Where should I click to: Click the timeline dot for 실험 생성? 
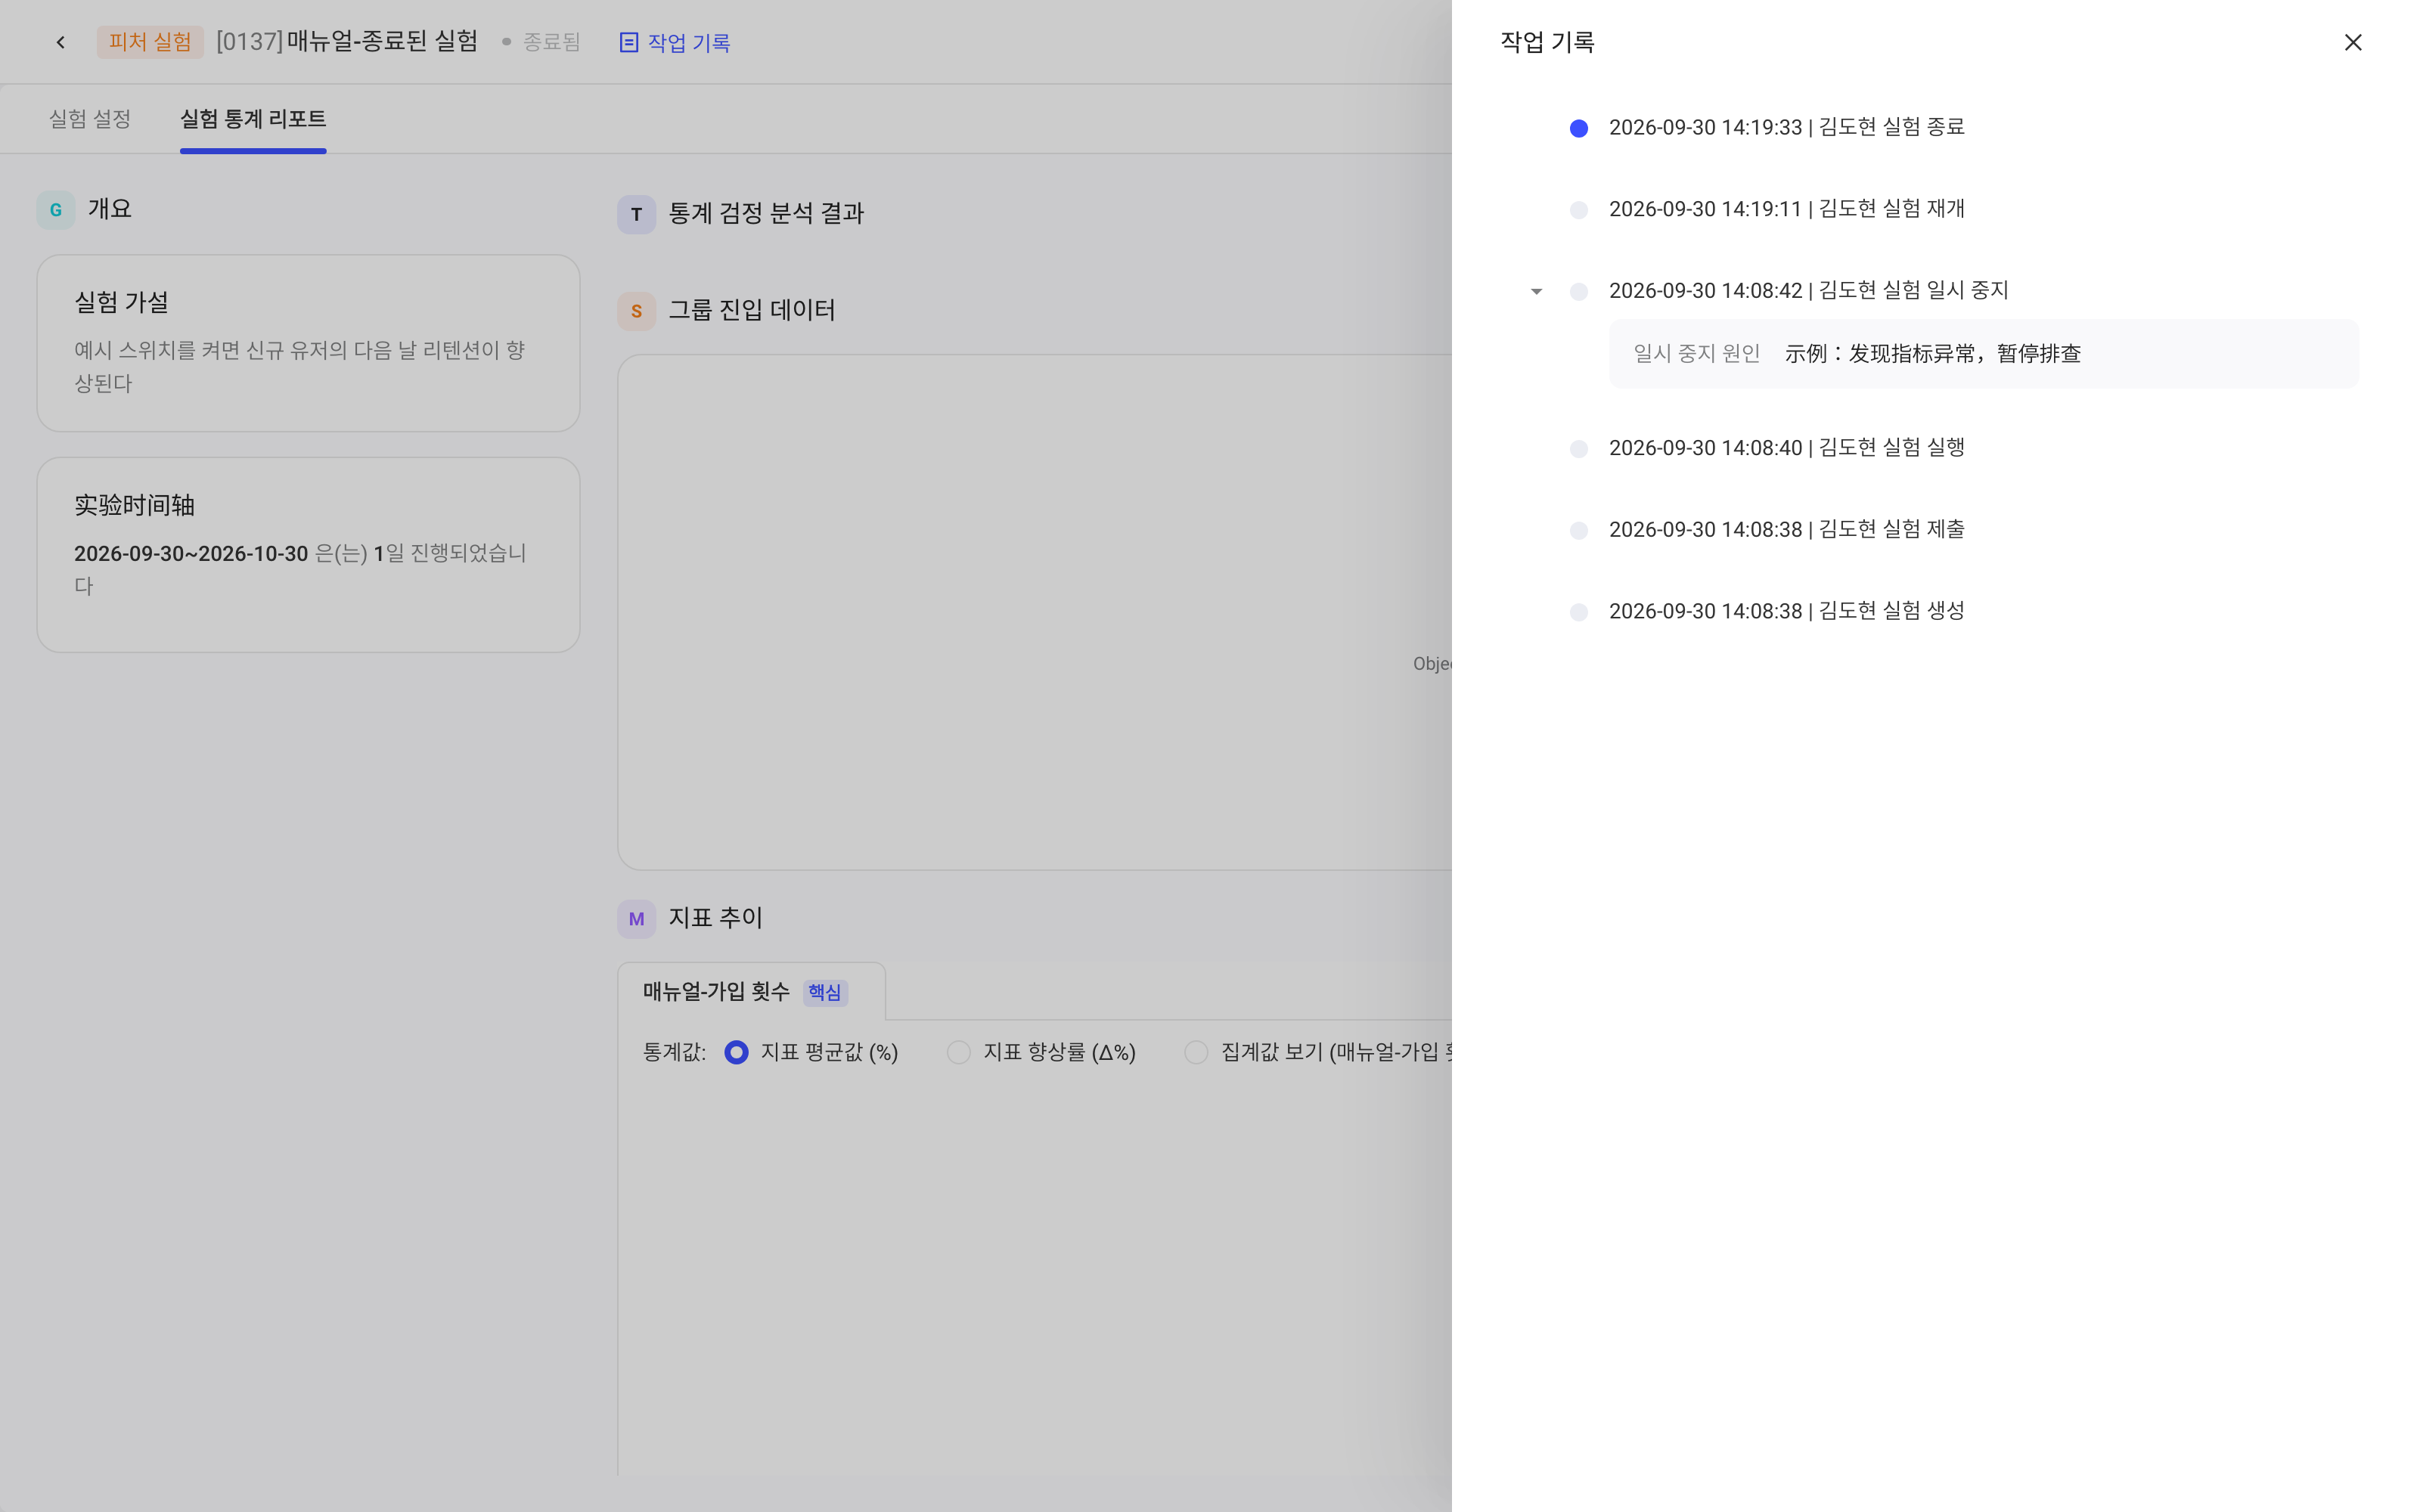coord(1578,612)
